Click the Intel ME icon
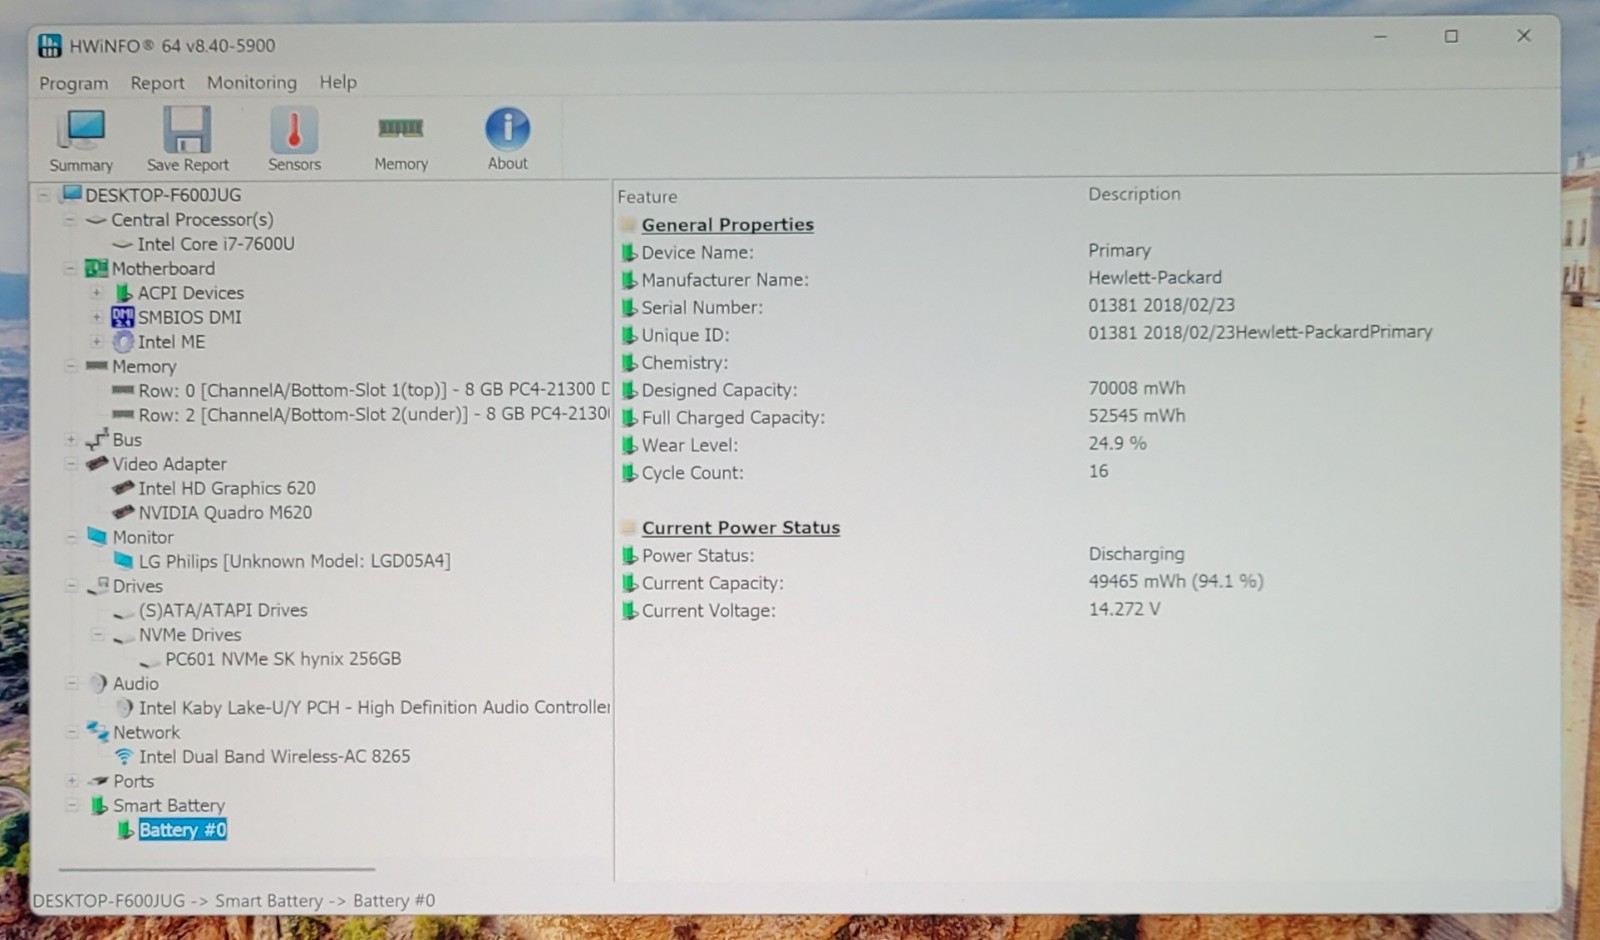 [x=123, y=342]
